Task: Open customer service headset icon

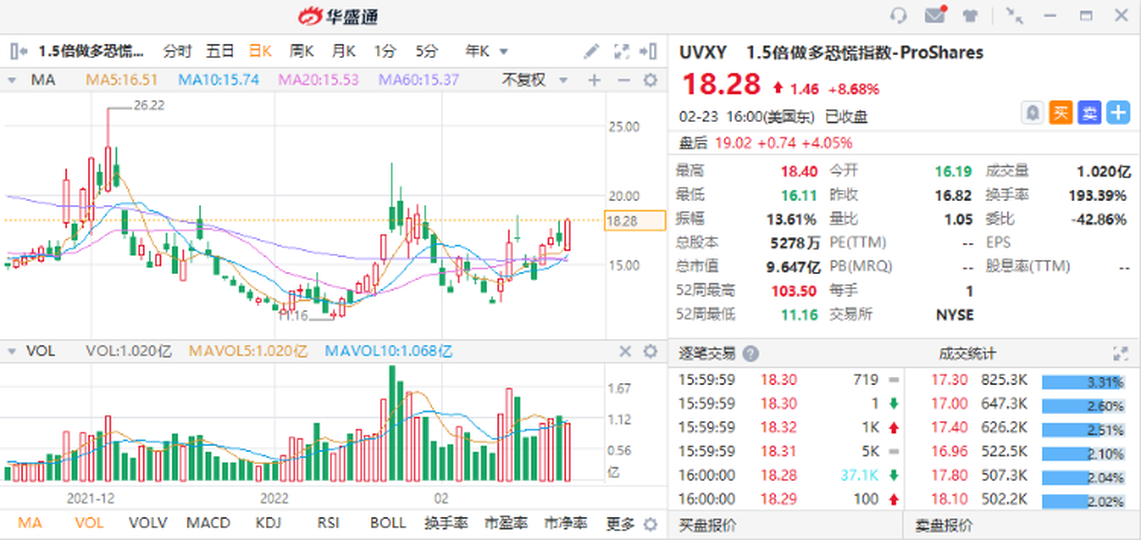Action: (898, 15)
